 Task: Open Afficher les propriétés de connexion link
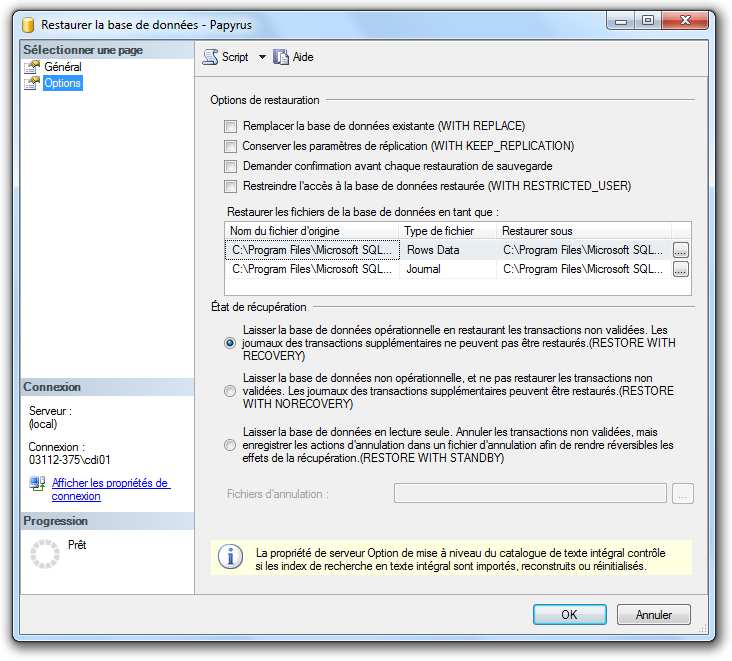pos(110,489)
